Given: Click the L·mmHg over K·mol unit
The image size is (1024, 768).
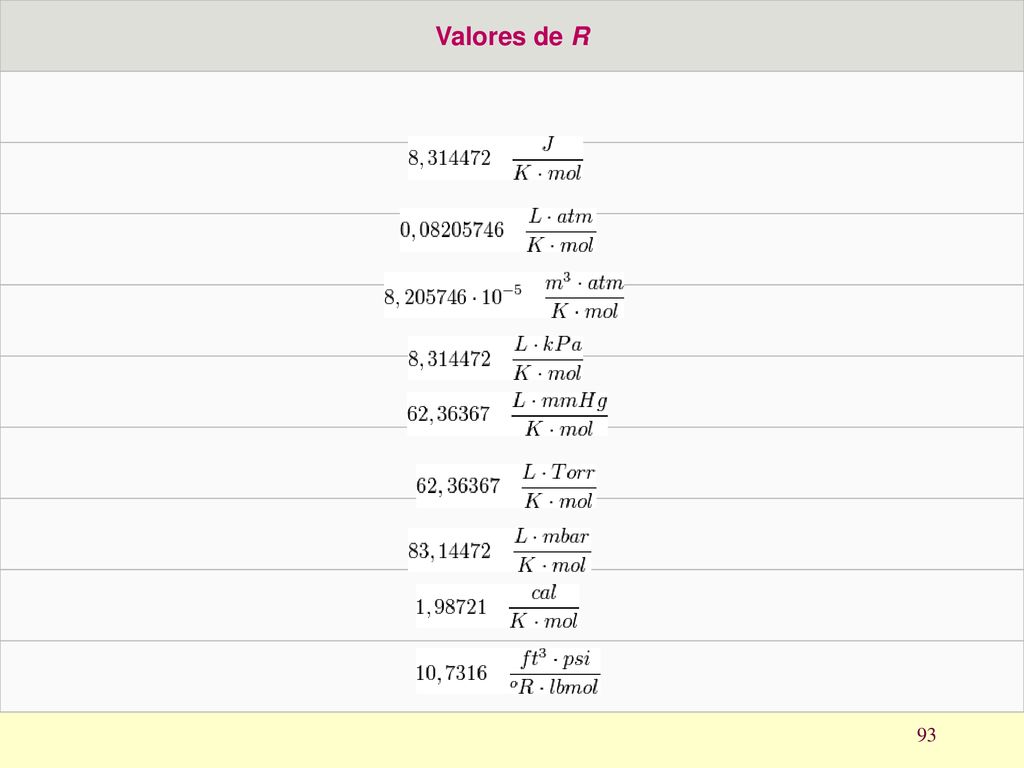Looking at the screenshot, I should (x=560, y=415).
